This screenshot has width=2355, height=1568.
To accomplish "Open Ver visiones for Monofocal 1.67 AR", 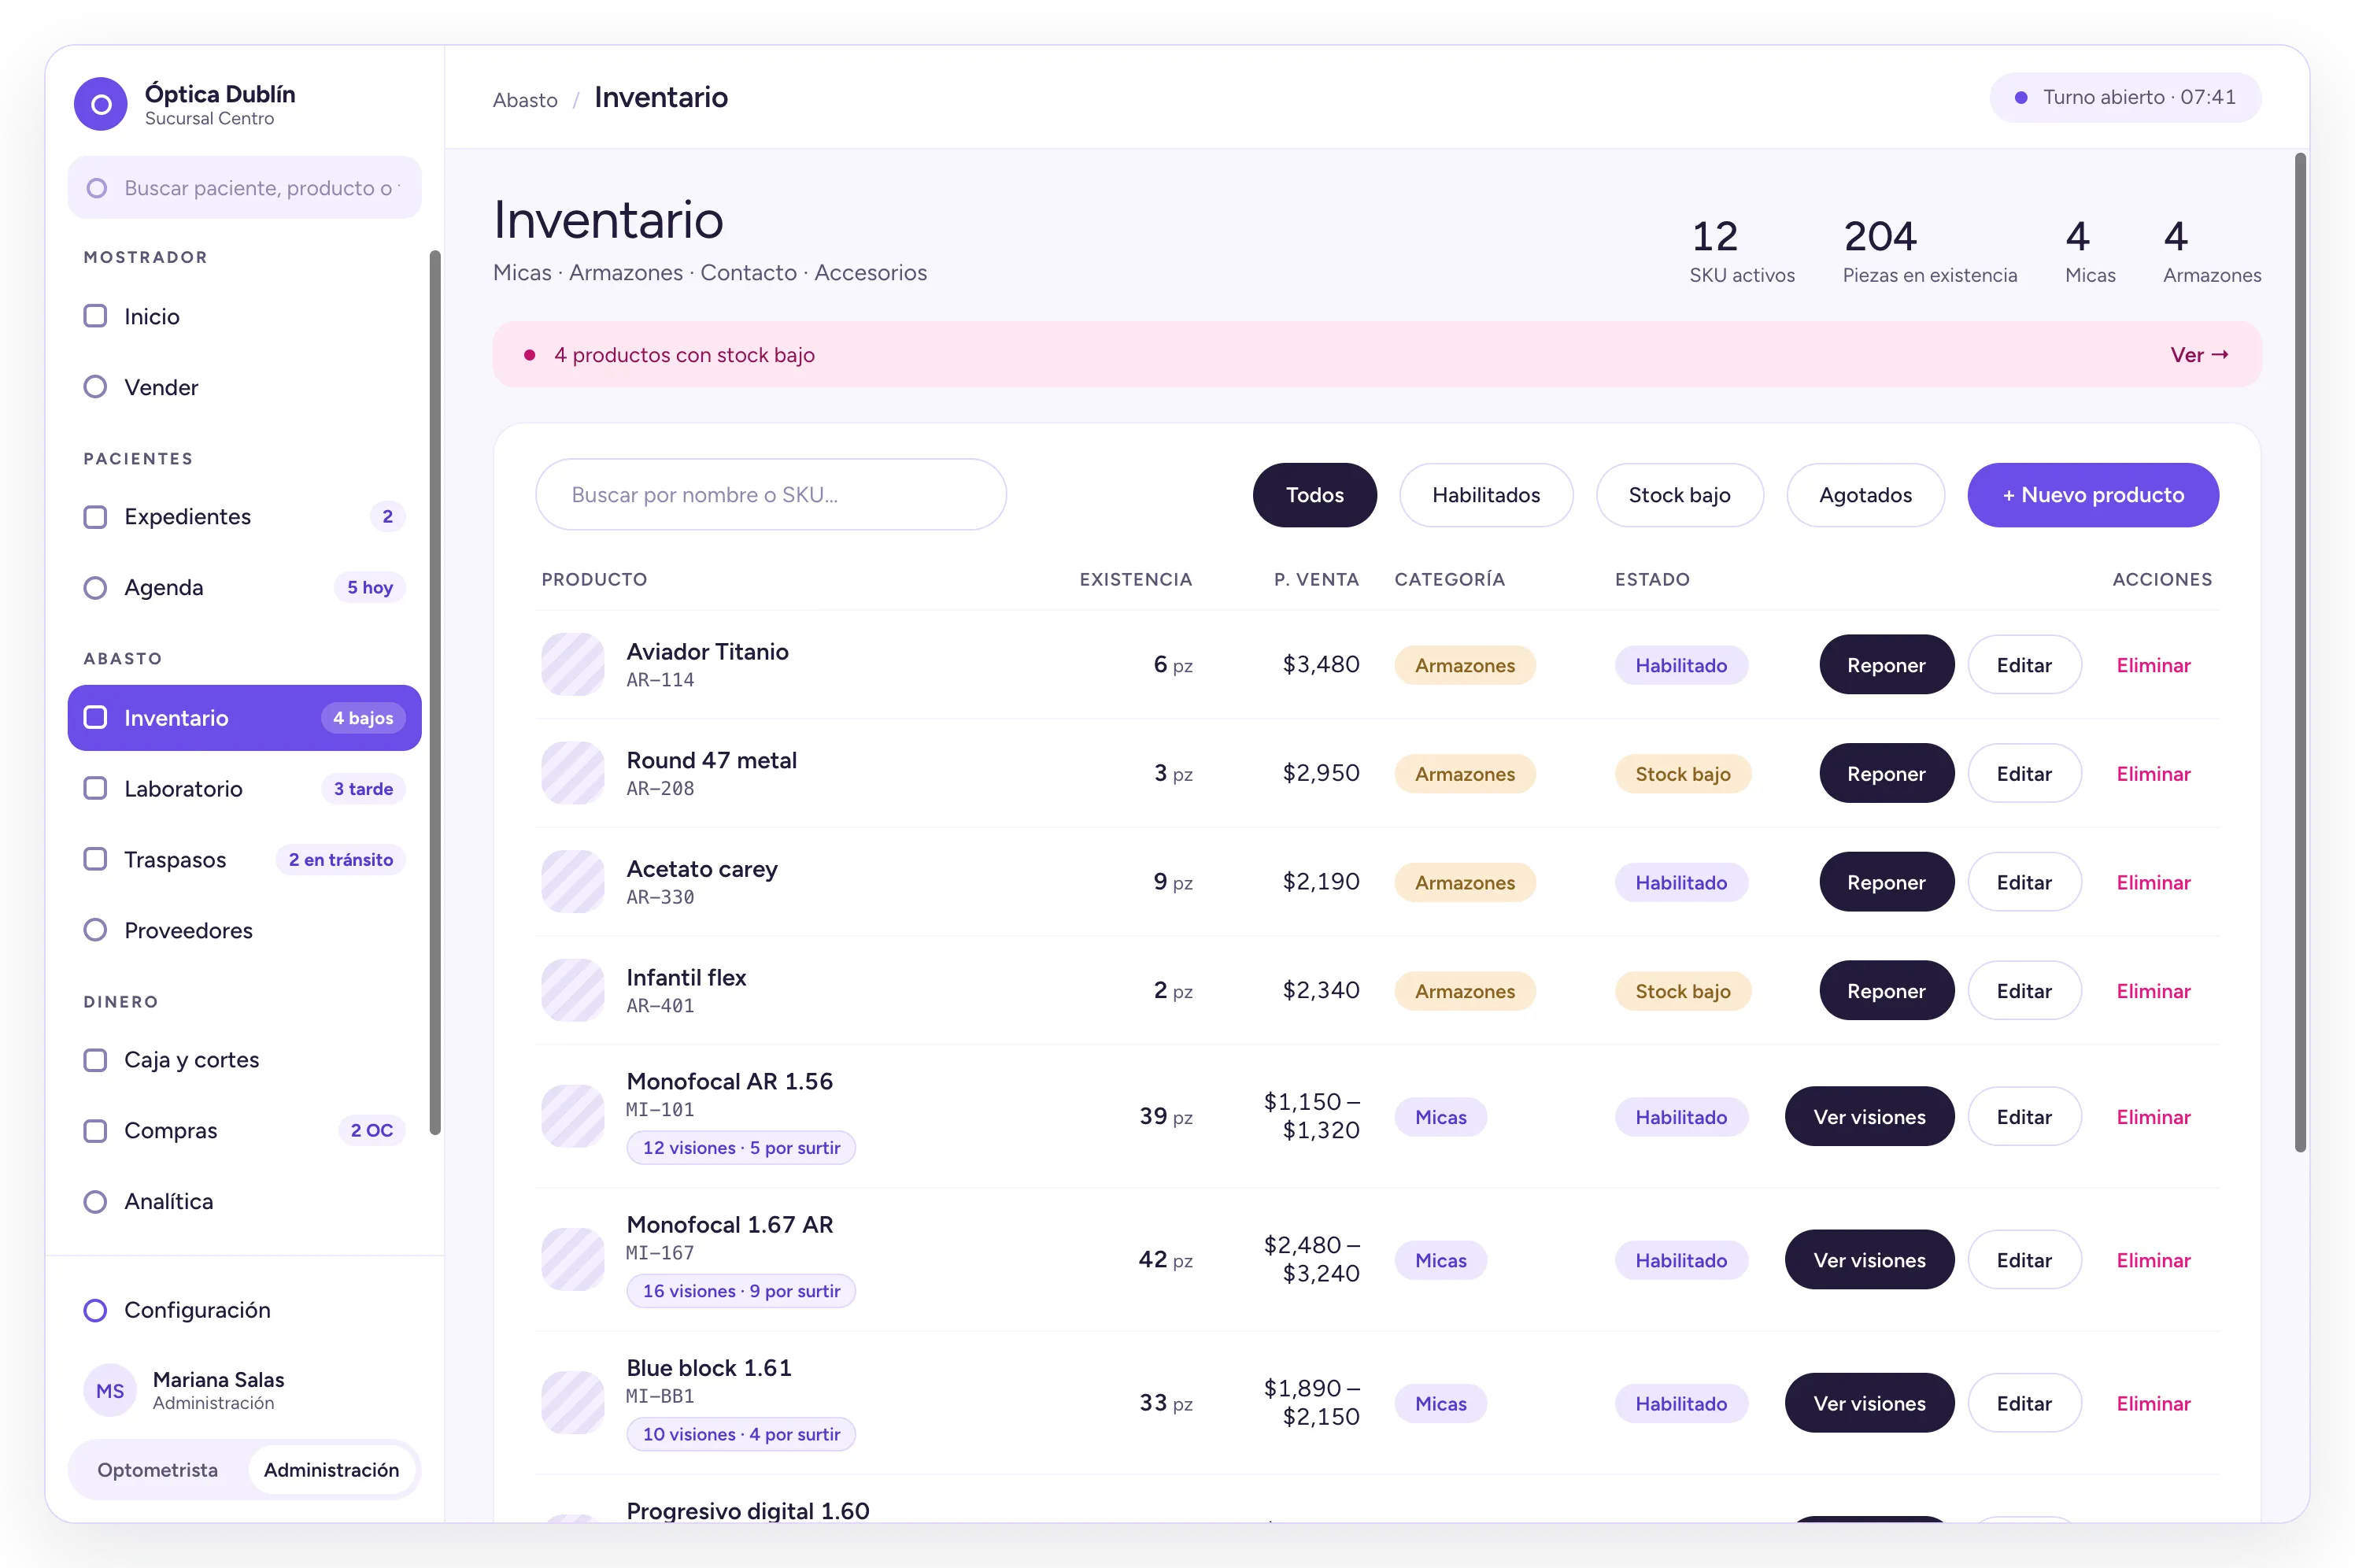I will [1869, 1260].
